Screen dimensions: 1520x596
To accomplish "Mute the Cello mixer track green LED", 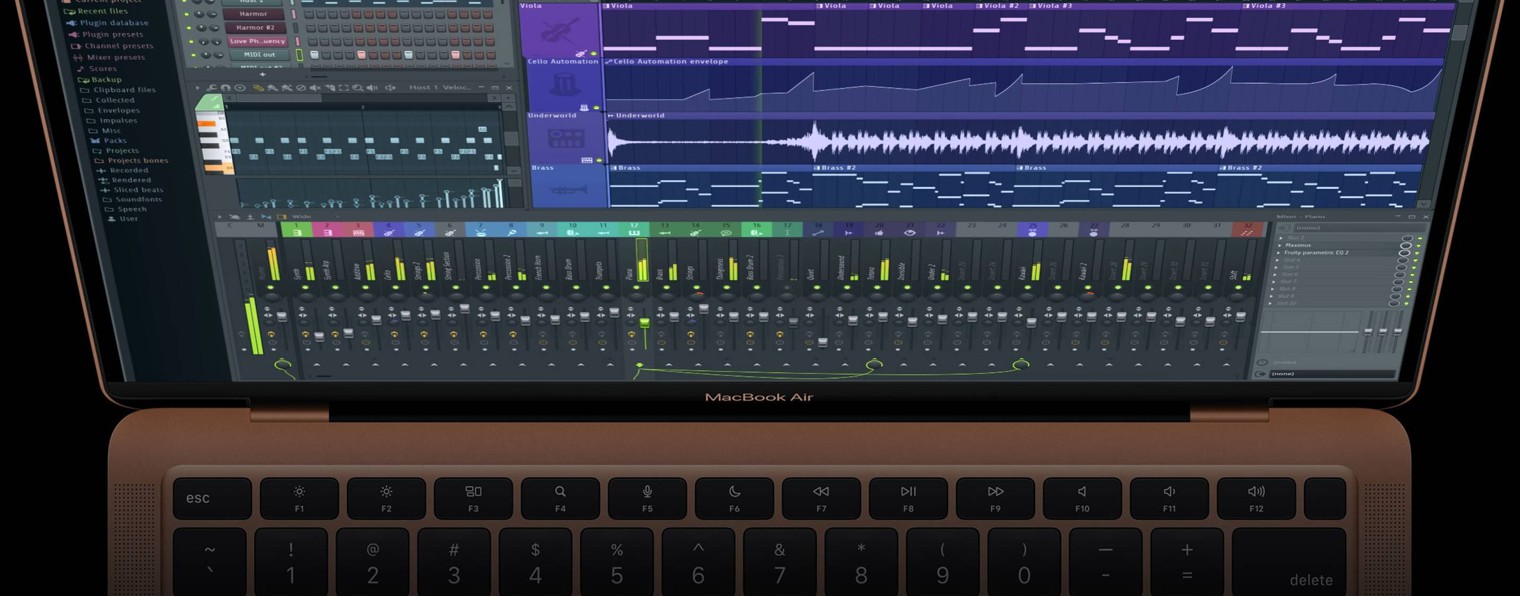I will pyautogui.click(x=393, y=288).
